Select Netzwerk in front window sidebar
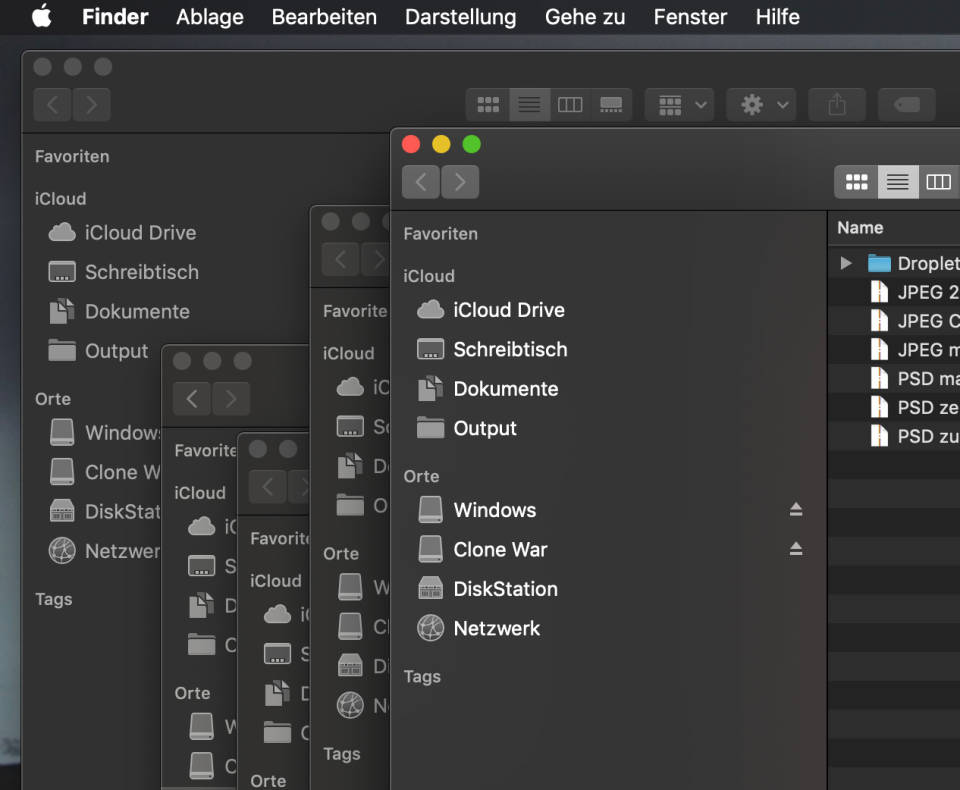Image resolution: width=960 pixels, height=790 pixels. tap(478, 628)
